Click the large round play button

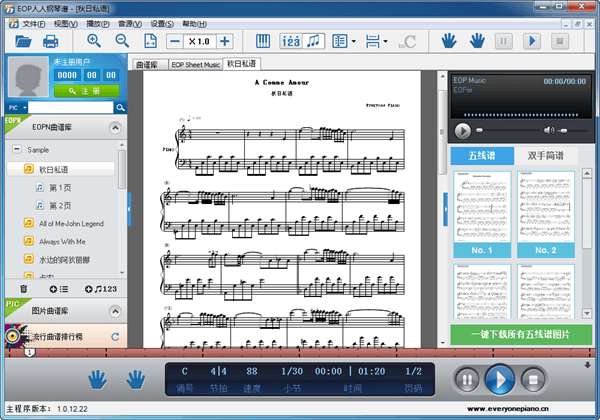[499, 380]
